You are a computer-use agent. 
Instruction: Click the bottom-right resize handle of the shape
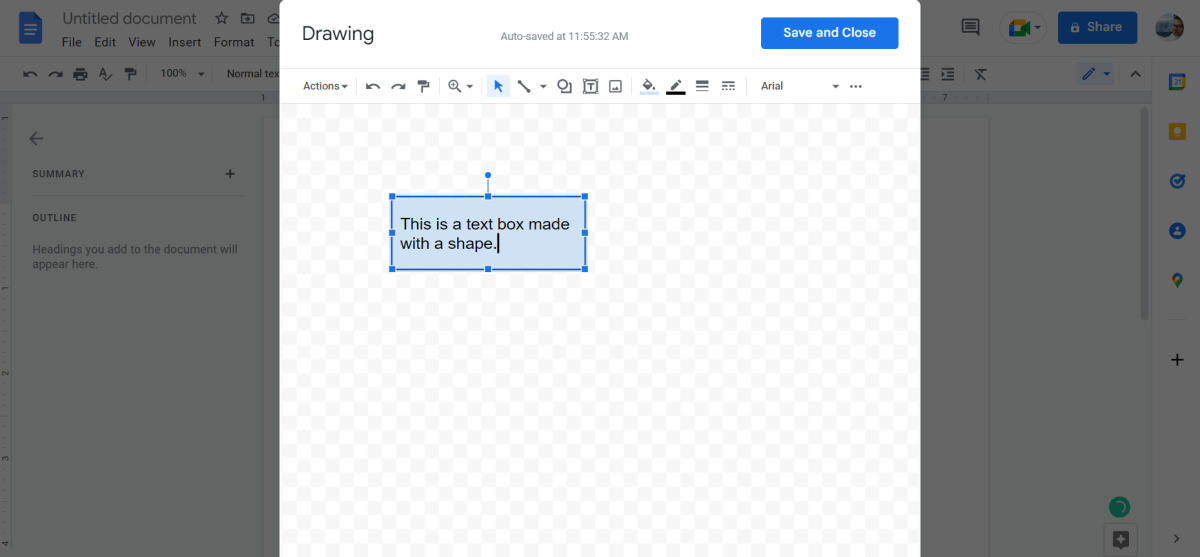585,269
